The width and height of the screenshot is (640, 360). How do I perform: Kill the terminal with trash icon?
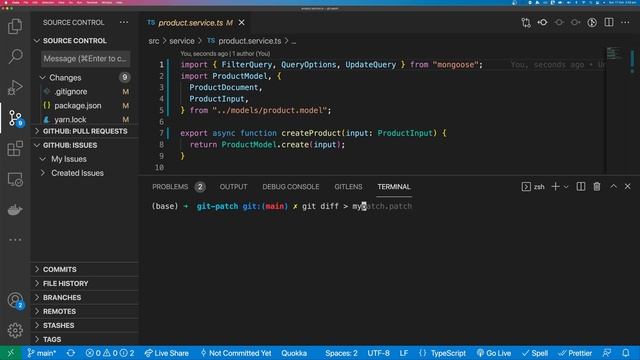(597, 187)
